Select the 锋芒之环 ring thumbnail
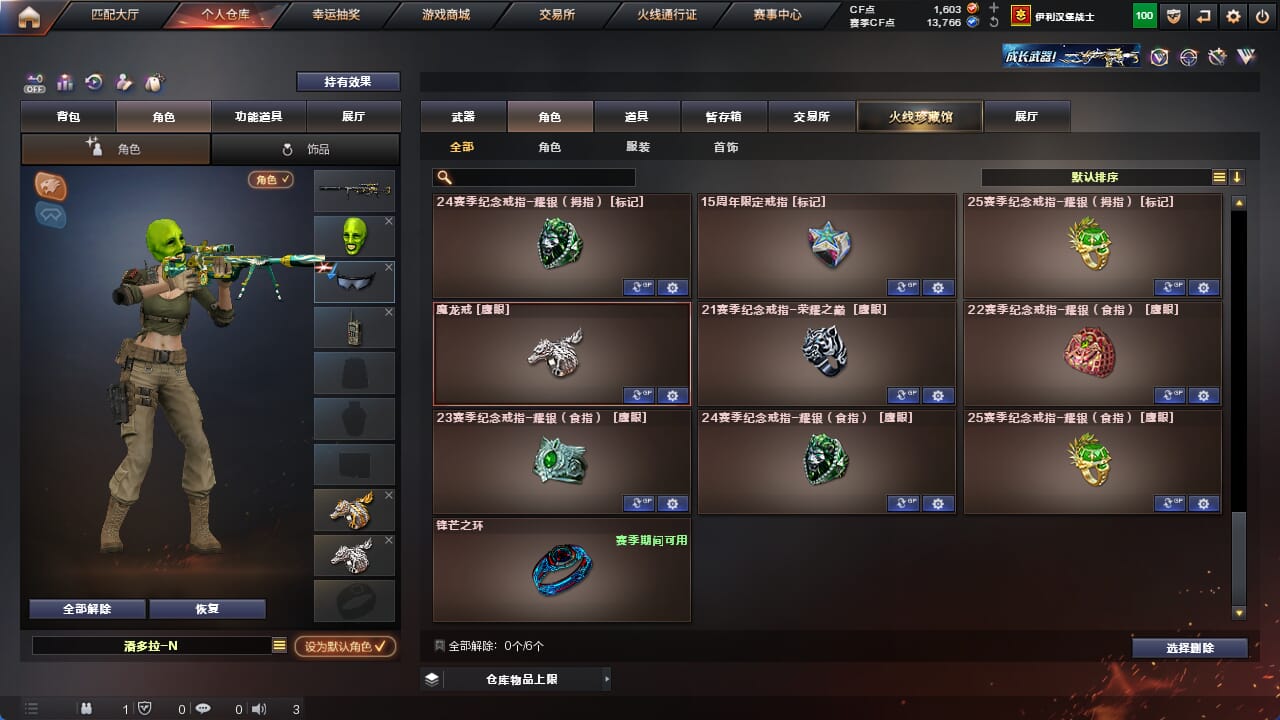1280x720 pixels. pyautogui.click(x=561, y=571)
